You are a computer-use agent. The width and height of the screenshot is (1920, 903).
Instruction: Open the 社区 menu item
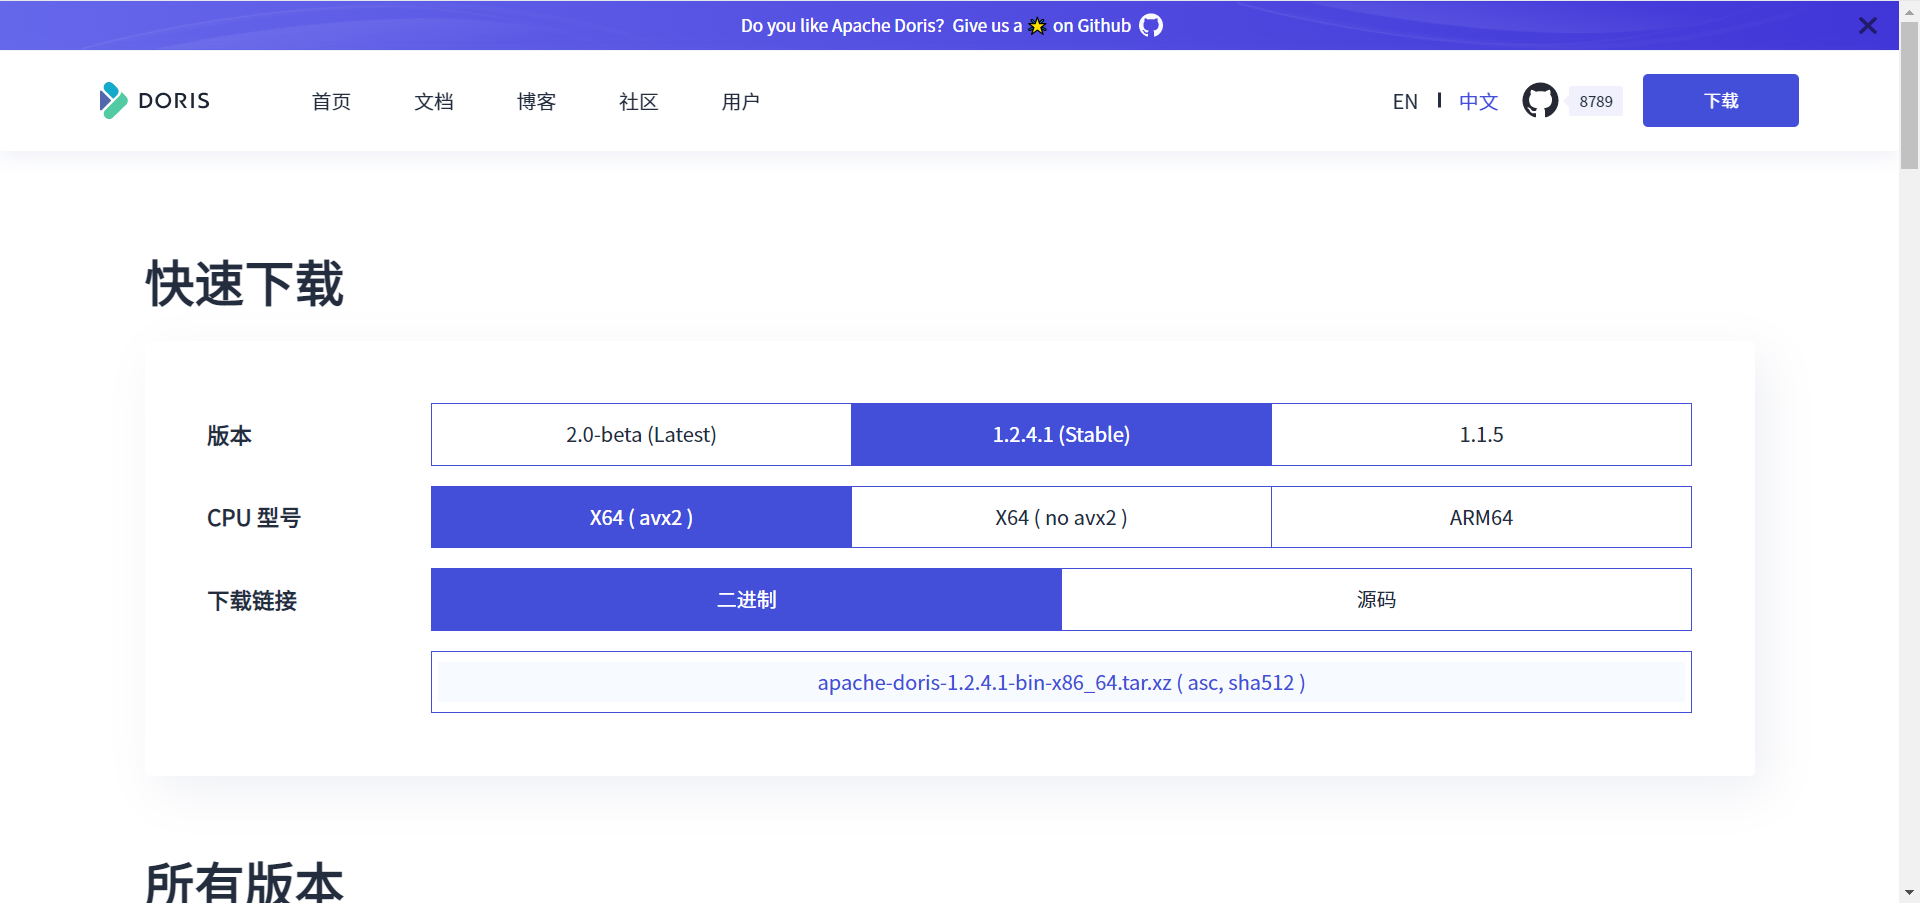click(x=639, y=101)
